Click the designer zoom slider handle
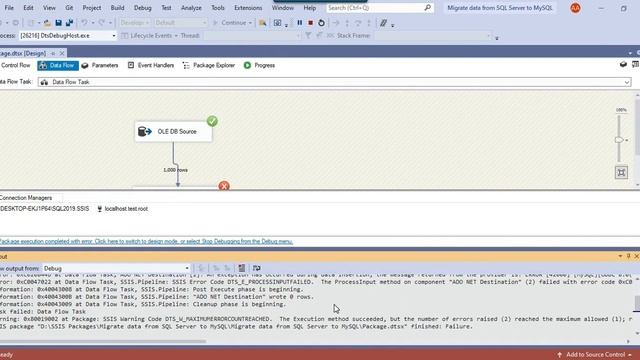This screenshot has height=360, width=640. [x=619, y=140]
